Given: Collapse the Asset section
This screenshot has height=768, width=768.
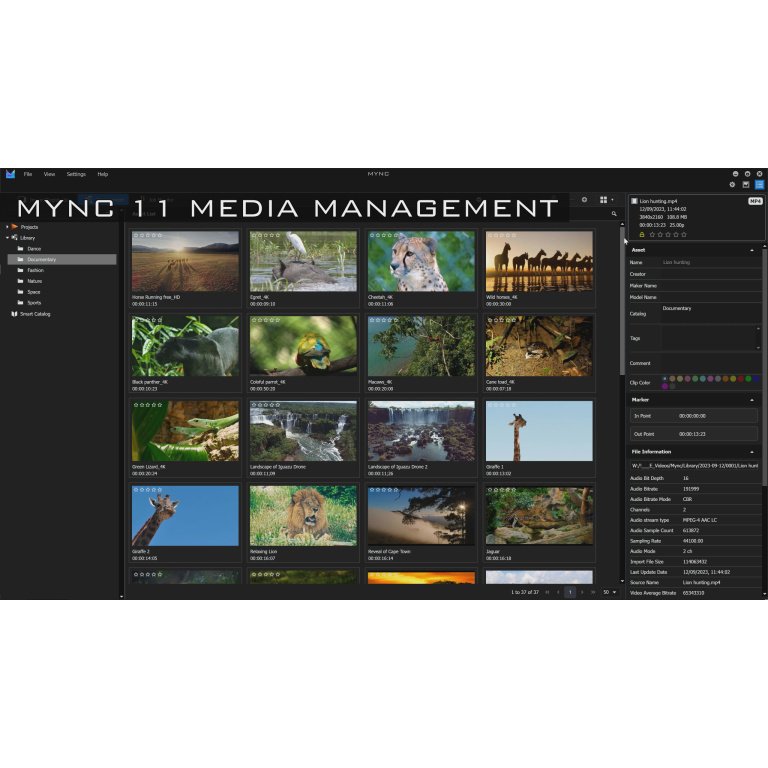Looking at the screenshot, I should (752, 250).
